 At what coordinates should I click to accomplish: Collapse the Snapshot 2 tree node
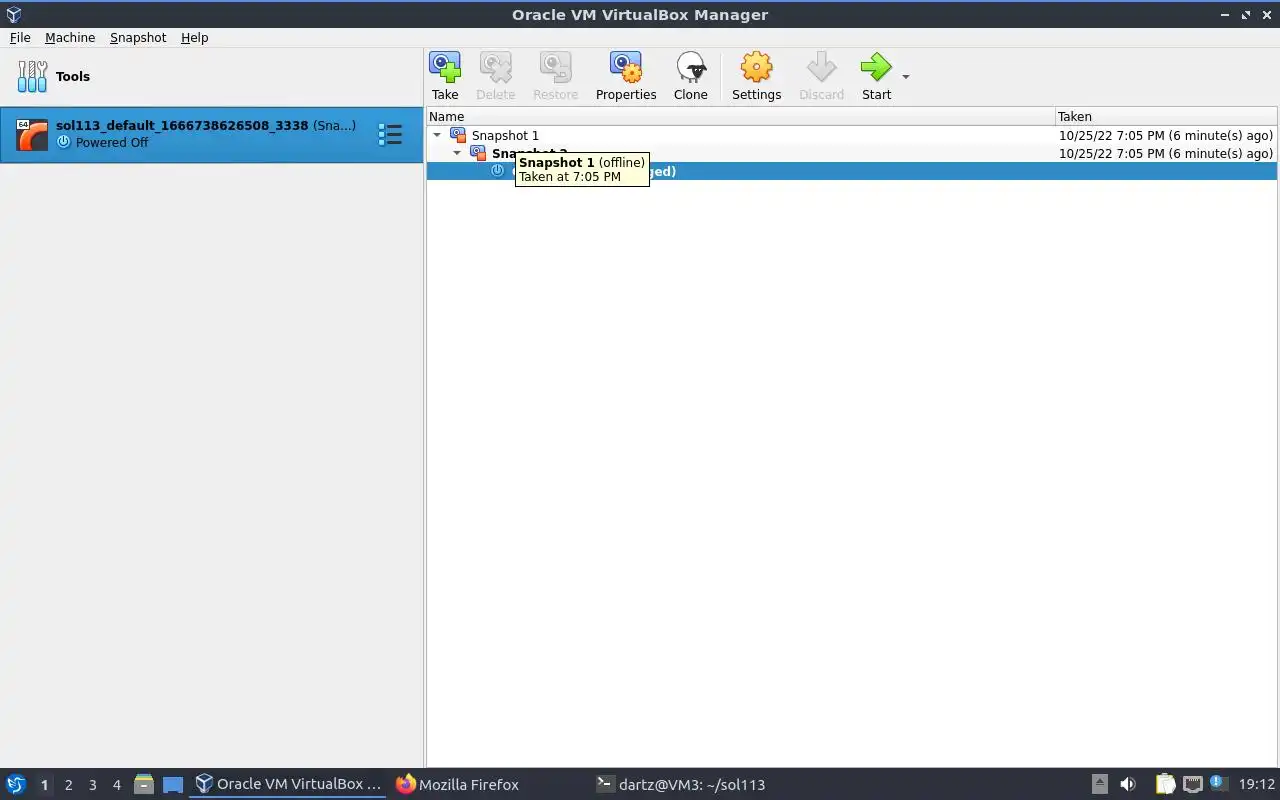pos(457,153)
